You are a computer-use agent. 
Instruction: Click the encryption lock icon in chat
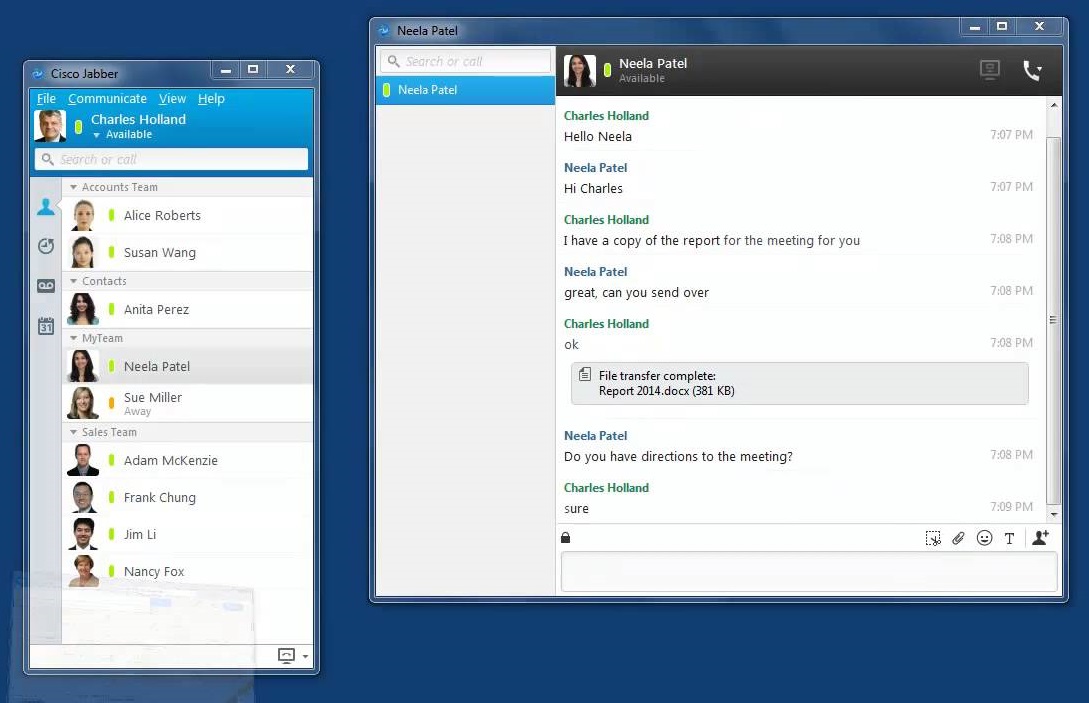pos(565,538)
